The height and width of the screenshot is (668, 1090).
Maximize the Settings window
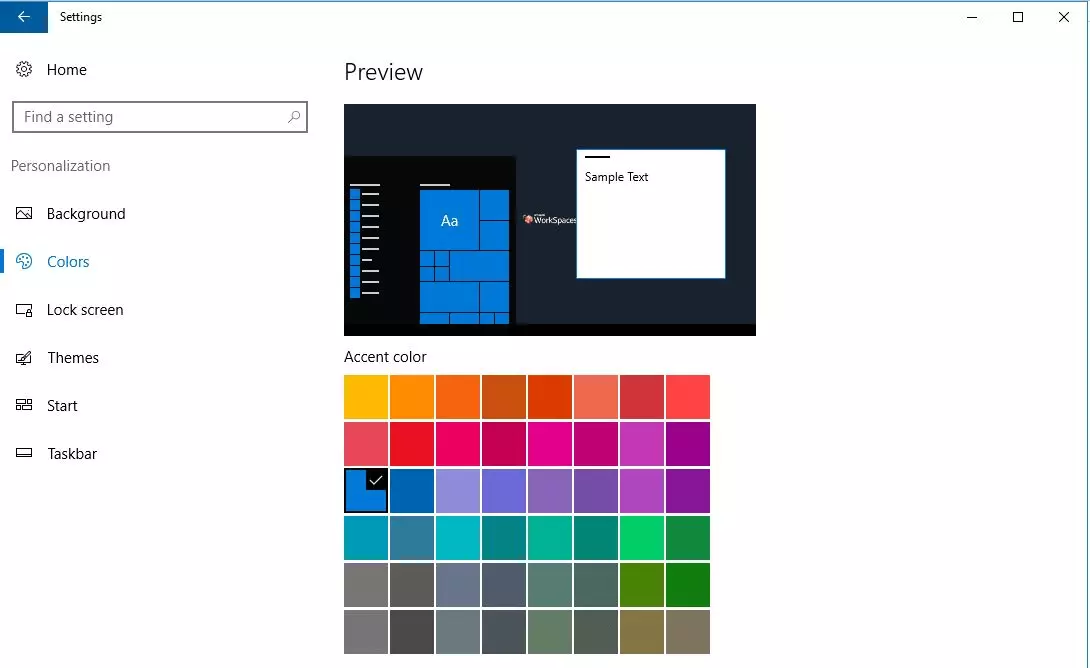[x=1018, y=17]
